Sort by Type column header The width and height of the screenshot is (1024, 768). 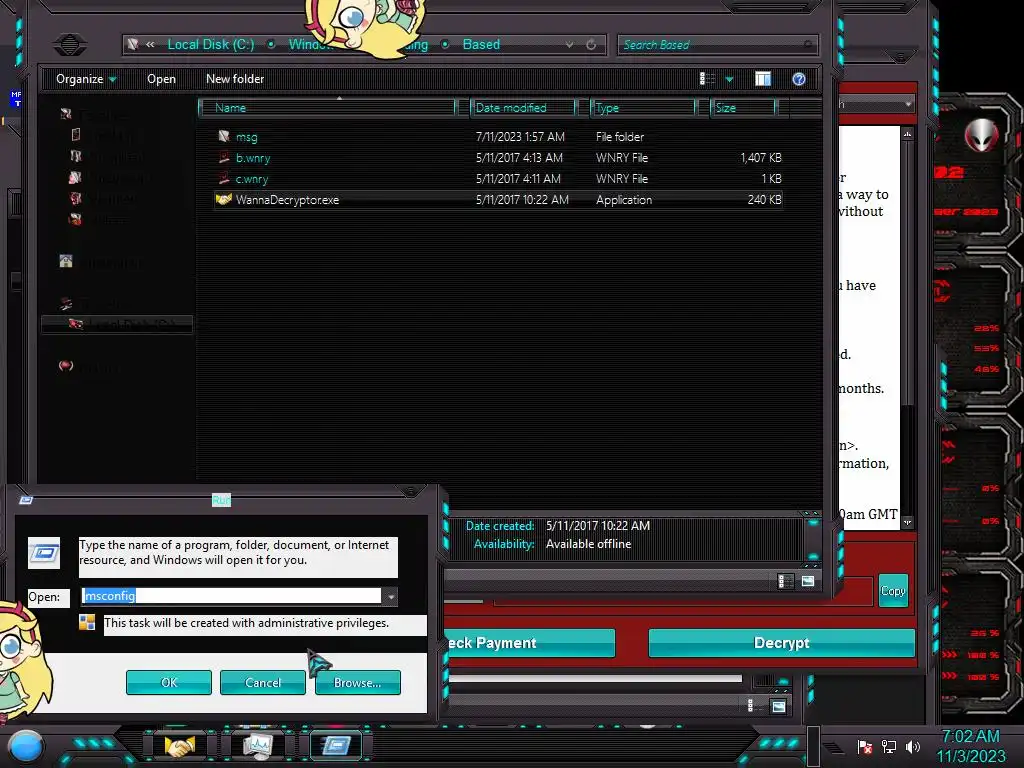[643, 108]
